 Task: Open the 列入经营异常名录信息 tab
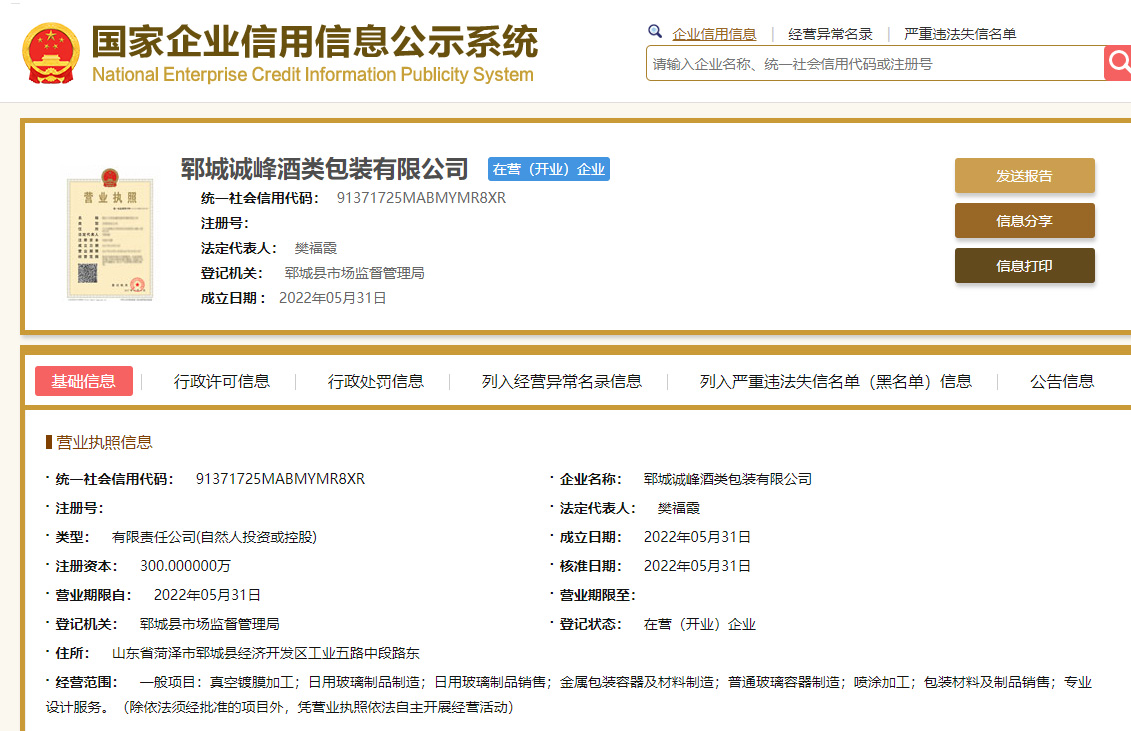(562, 381)
